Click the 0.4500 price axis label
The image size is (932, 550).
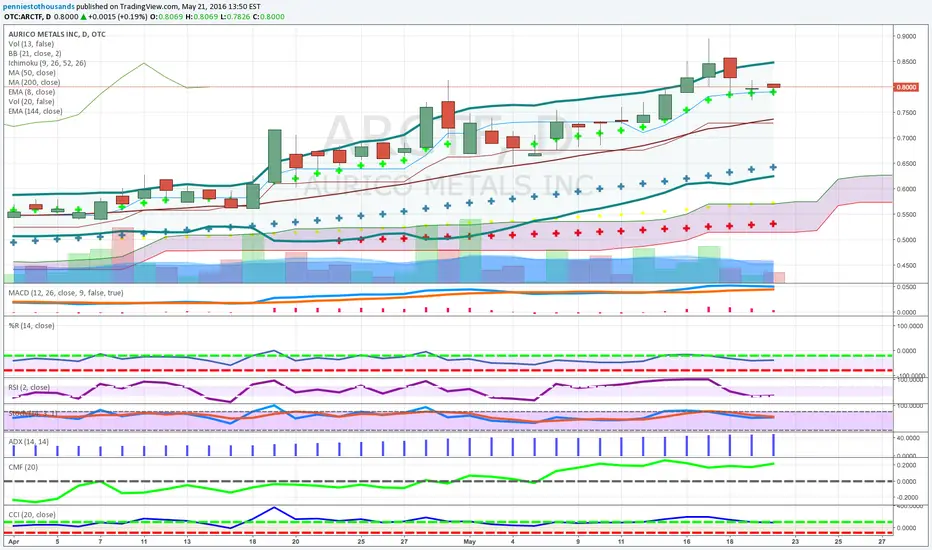pos(906,266)
